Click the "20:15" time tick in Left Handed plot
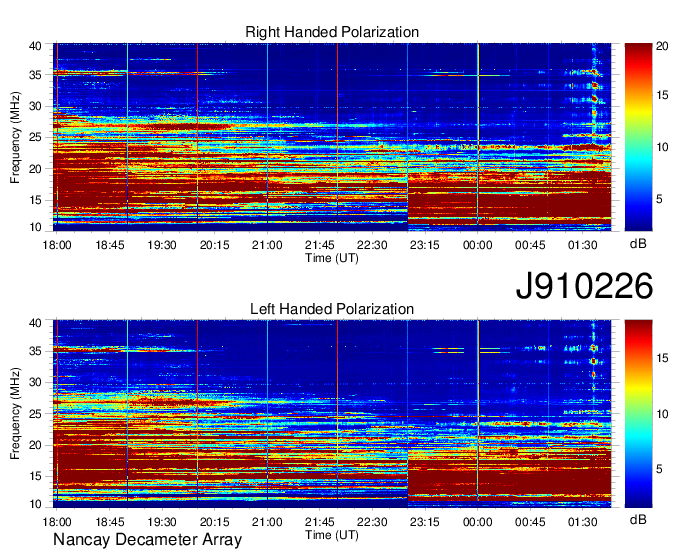Screen dimensions: 680x552 pyautogui.click(x=214, y=522)
